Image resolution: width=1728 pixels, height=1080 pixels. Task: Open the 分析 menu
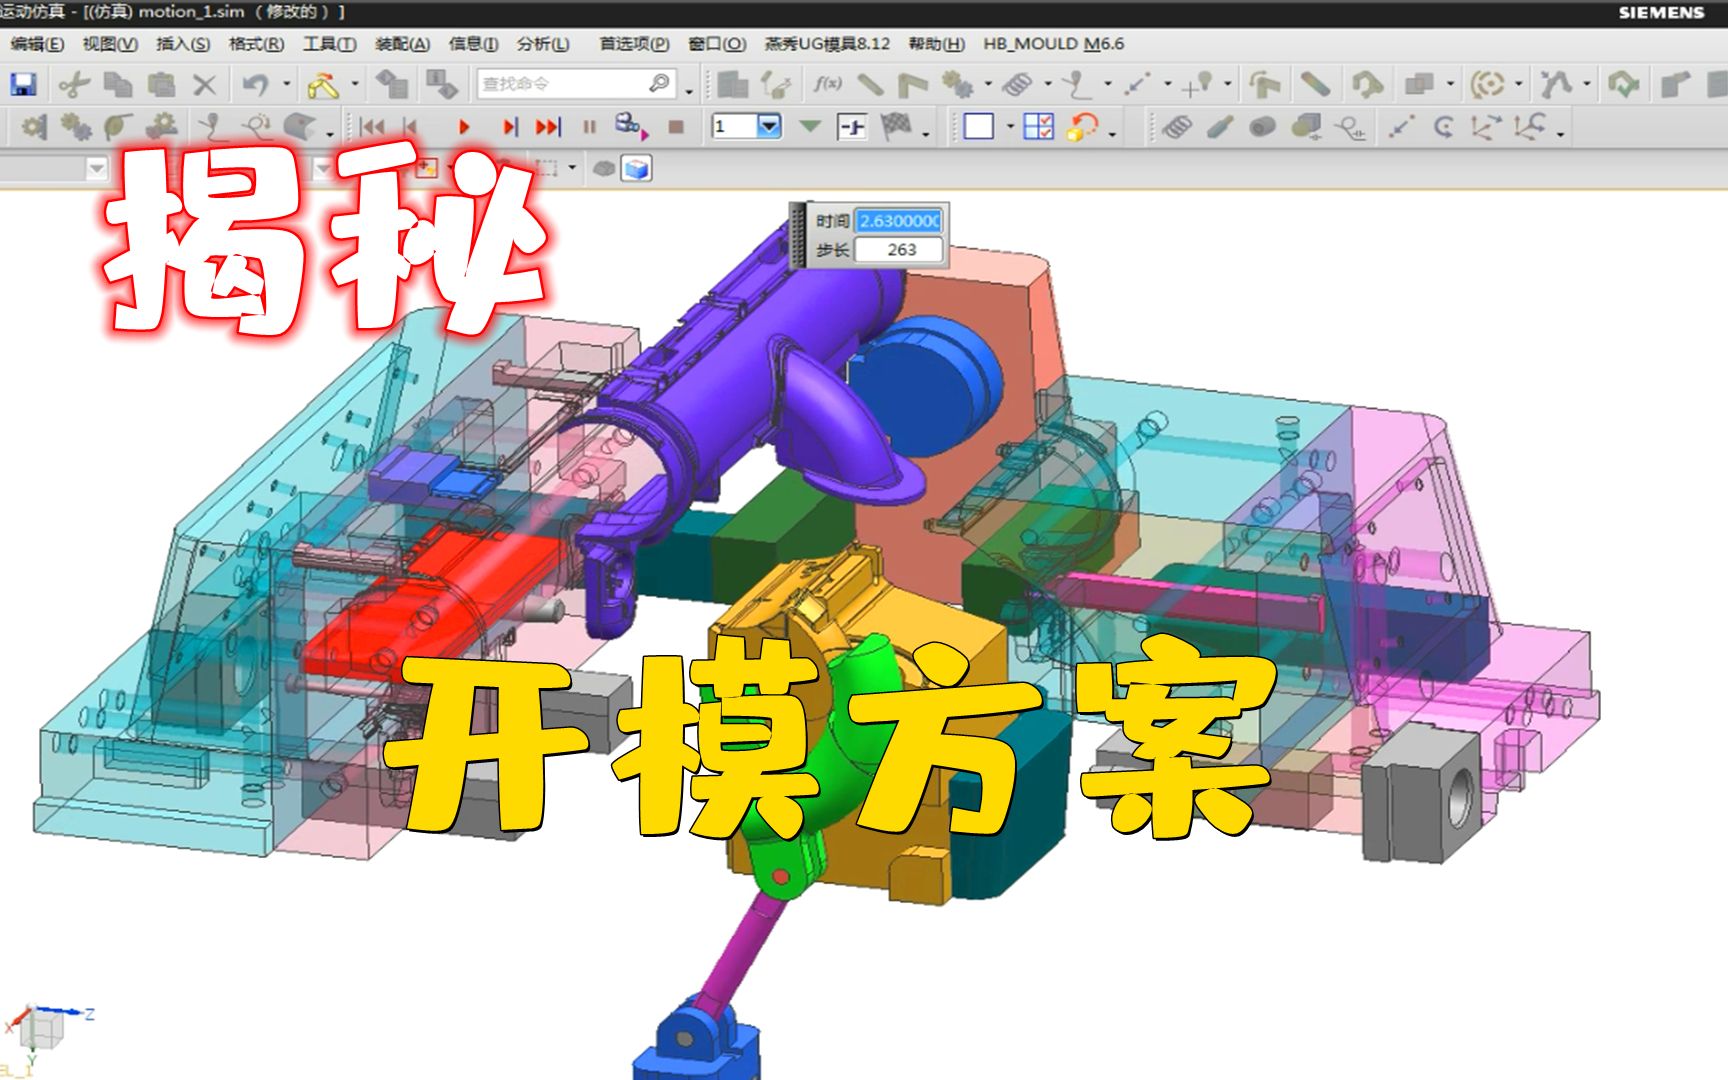(x=540, y=44)
